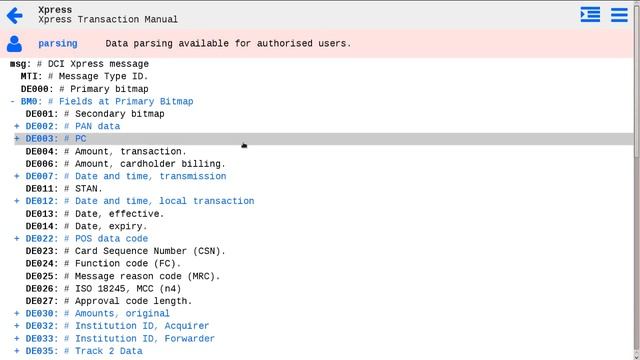Expand DE012 Date and time, local transaction

(x=17, y=201)
